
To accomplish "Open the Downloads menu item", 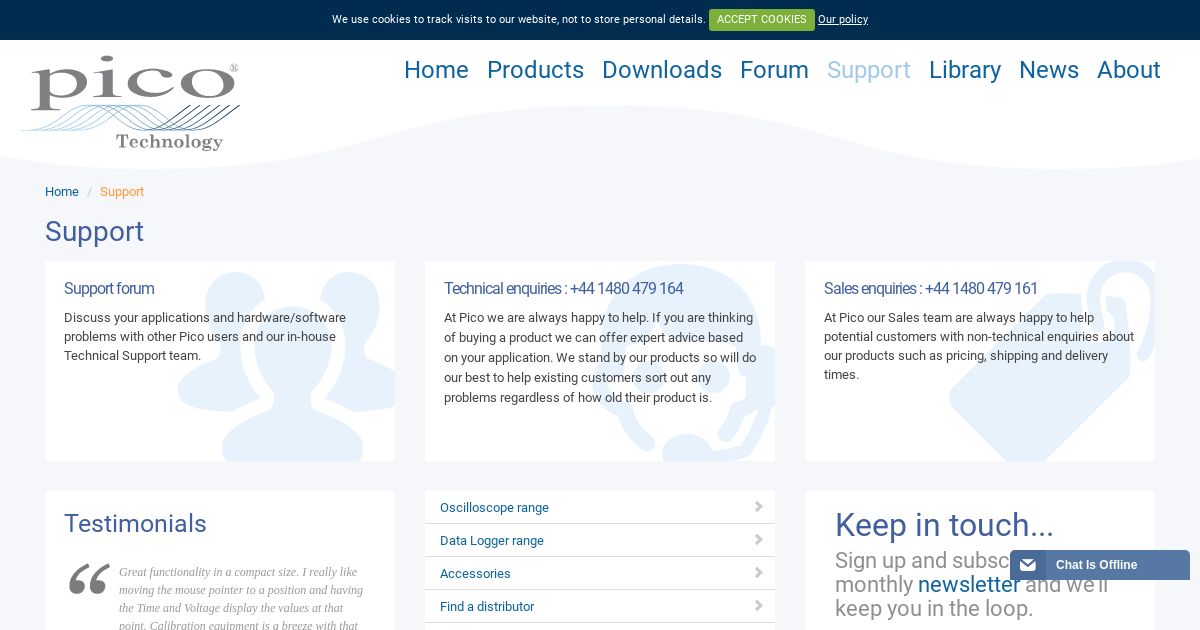I will point(662,70).
